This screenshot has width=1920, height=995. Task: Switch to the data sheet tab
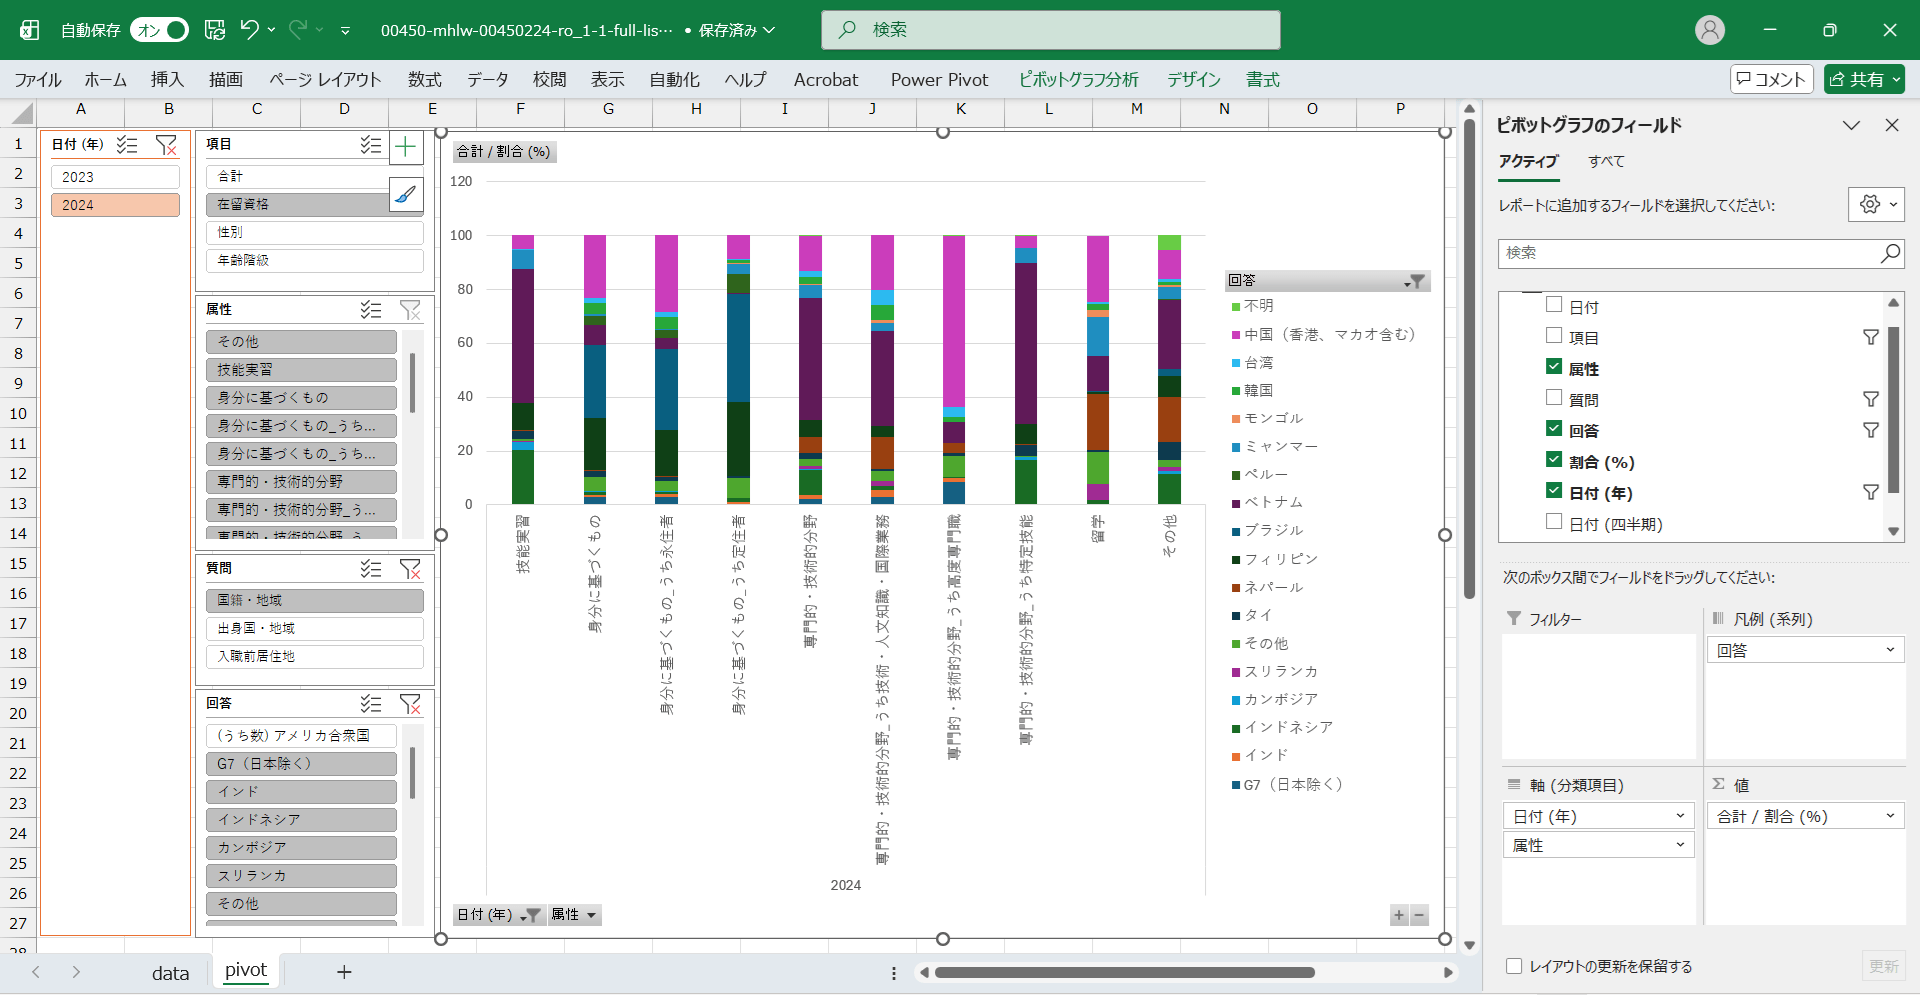[x=170, y=972]
